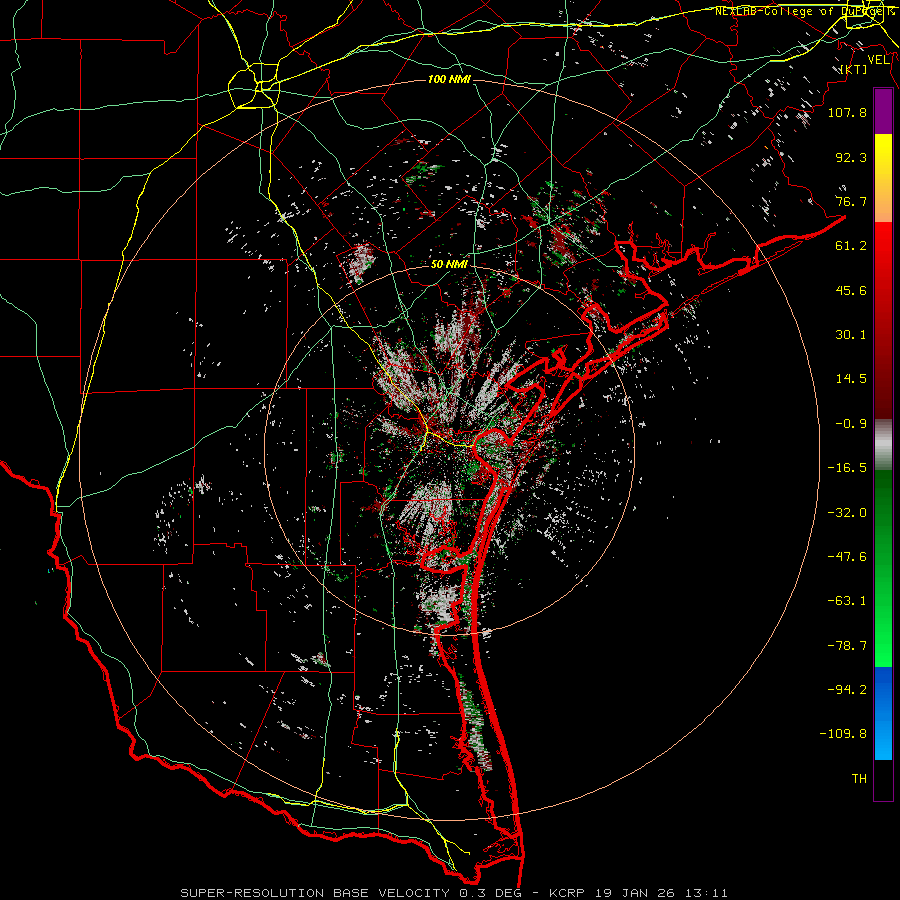Click the 45.6 legend value
900x900 pixels.
tap(851, 290)
